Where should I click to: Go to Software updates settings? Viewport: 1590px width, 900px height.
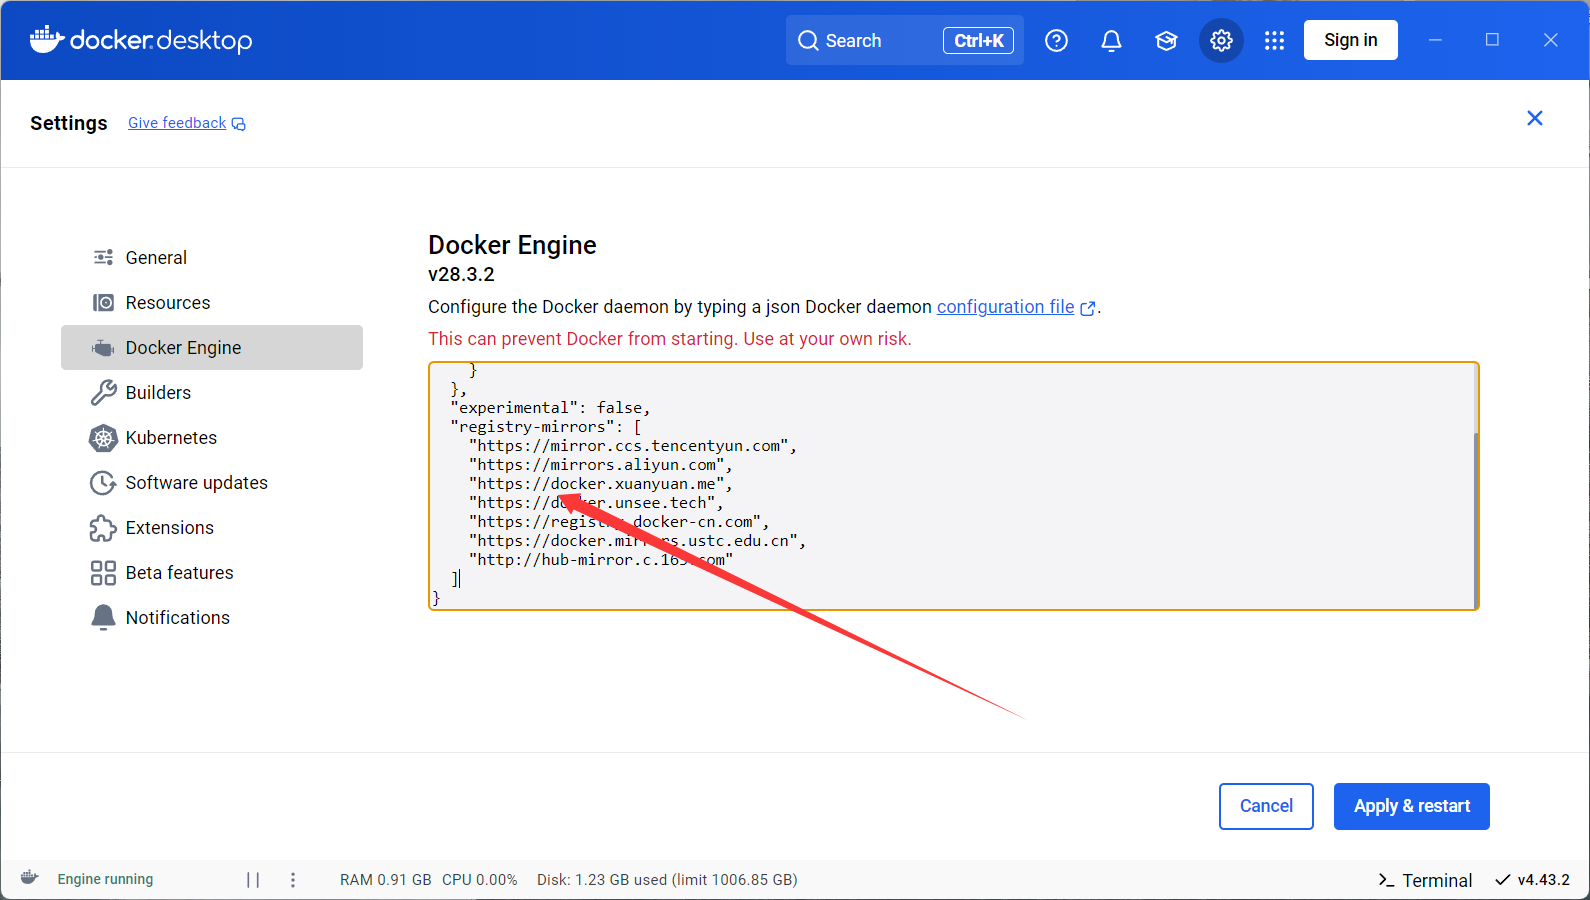(x=212, y=483)
